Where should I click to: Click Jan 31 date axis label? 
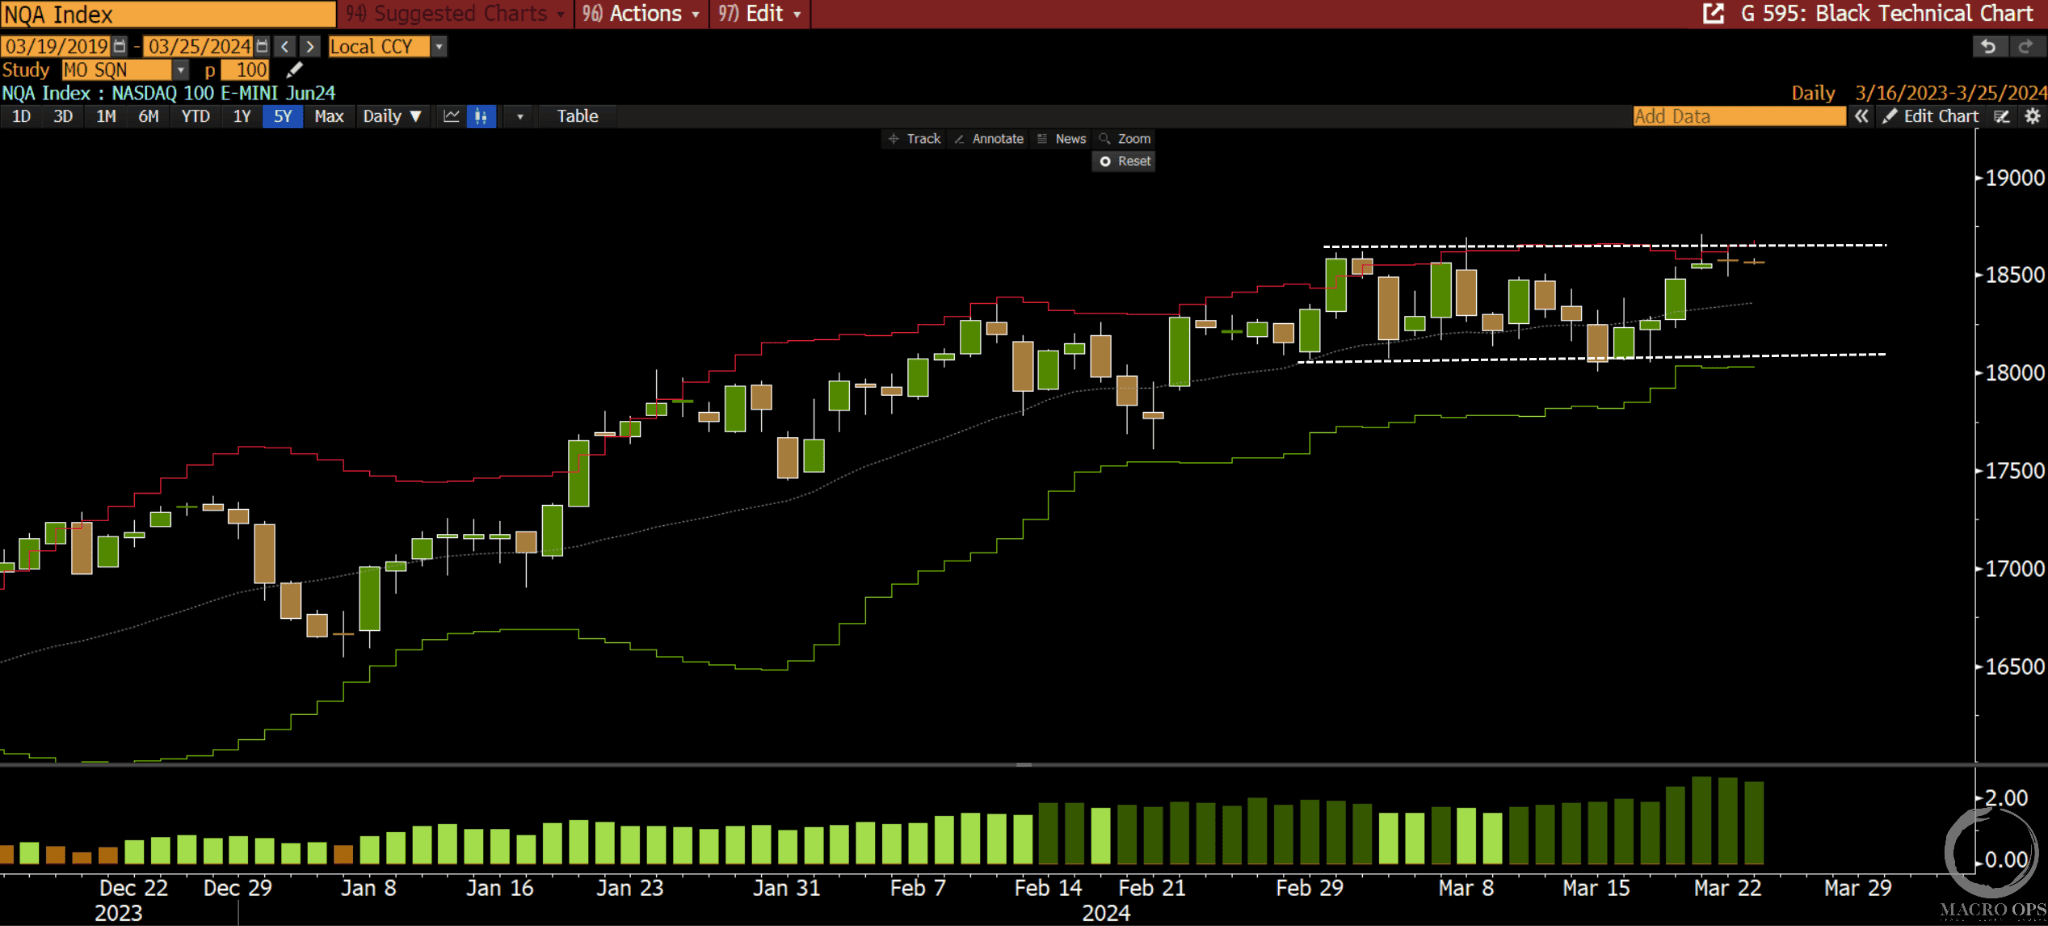786,888
